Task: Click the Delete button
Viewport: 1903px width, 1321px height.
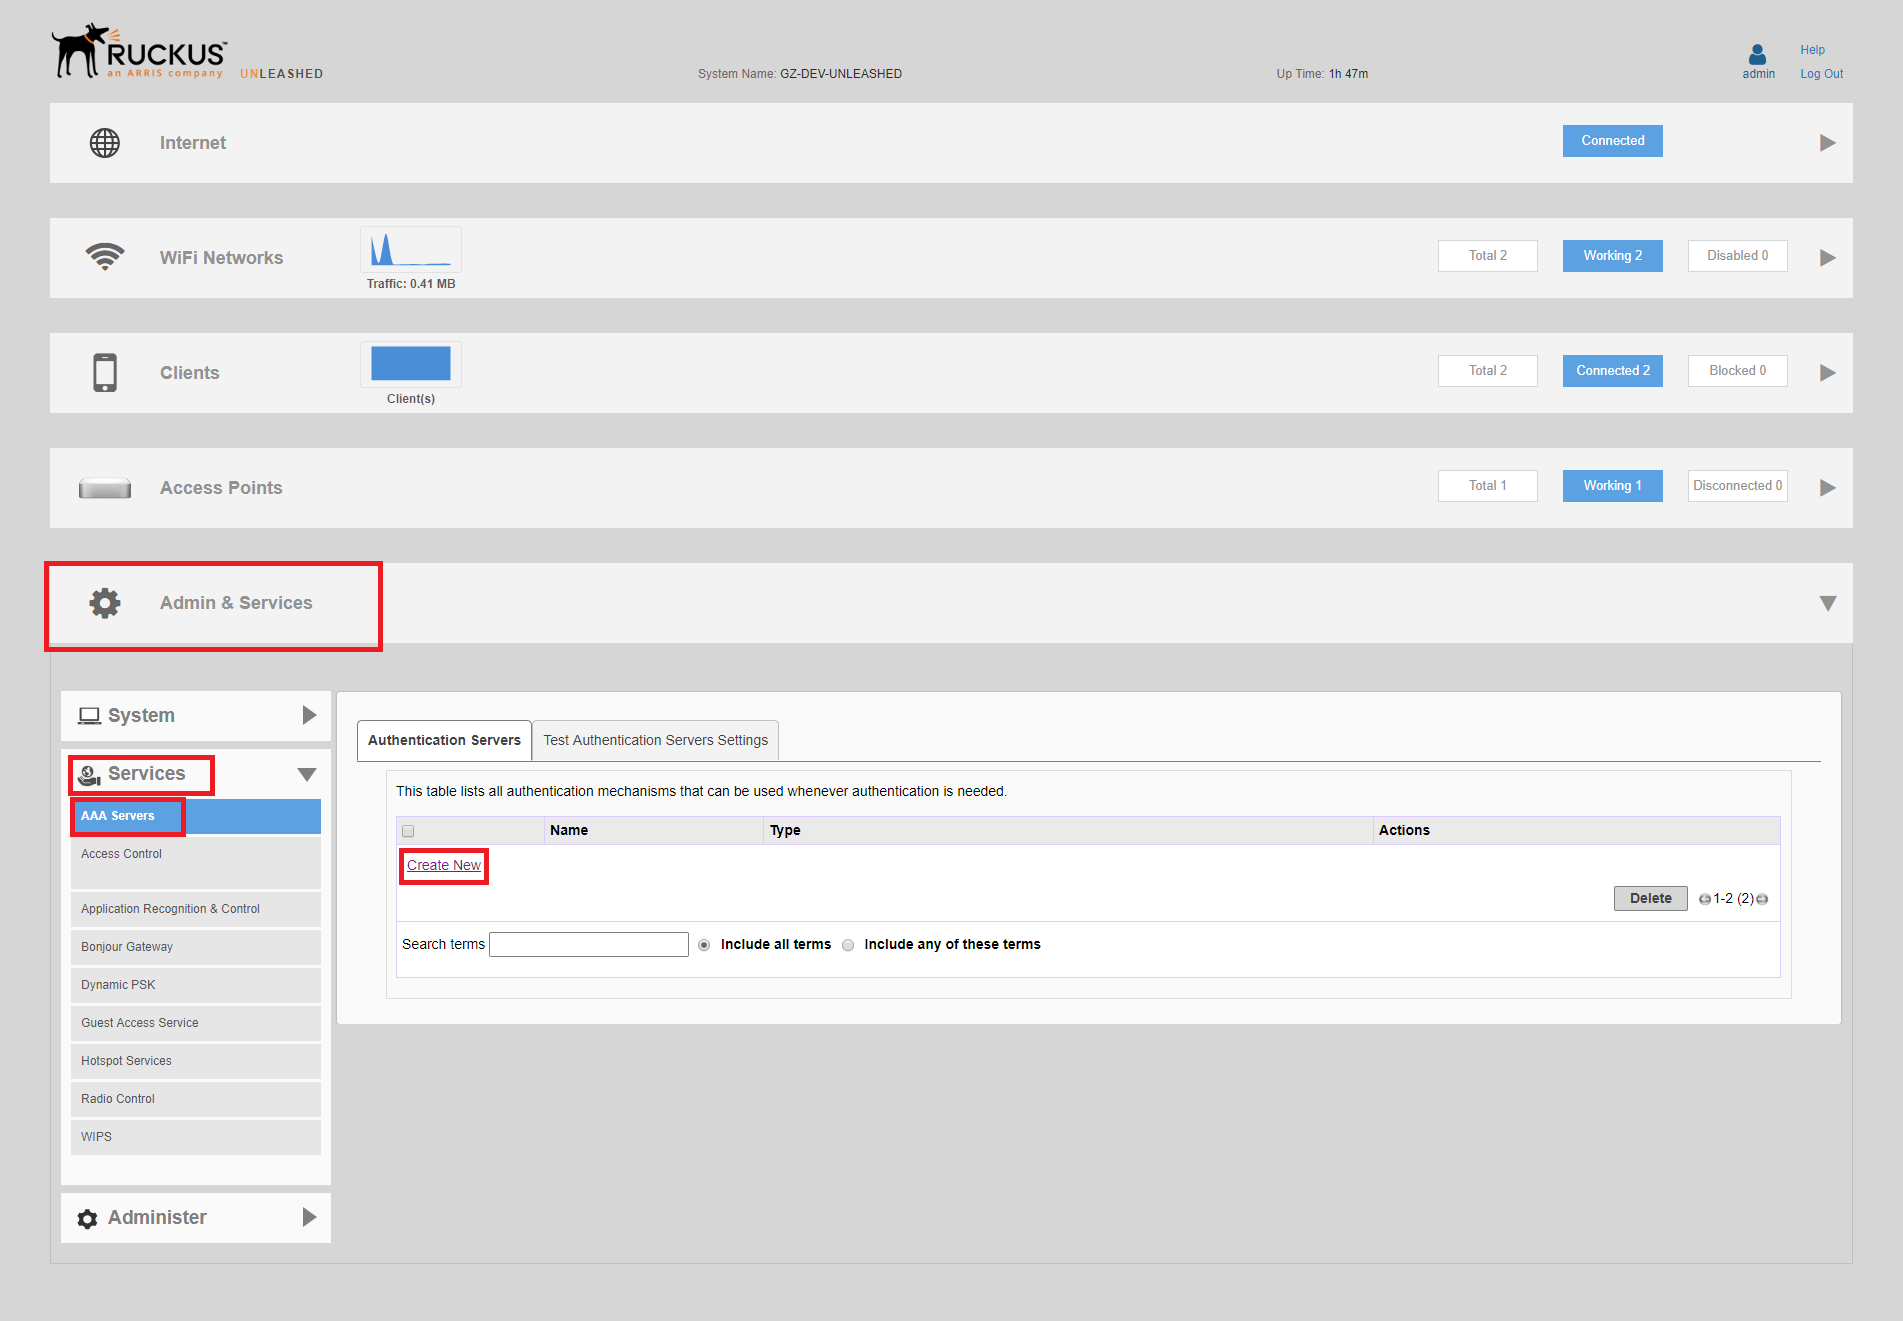Action: click(1651, 898)
